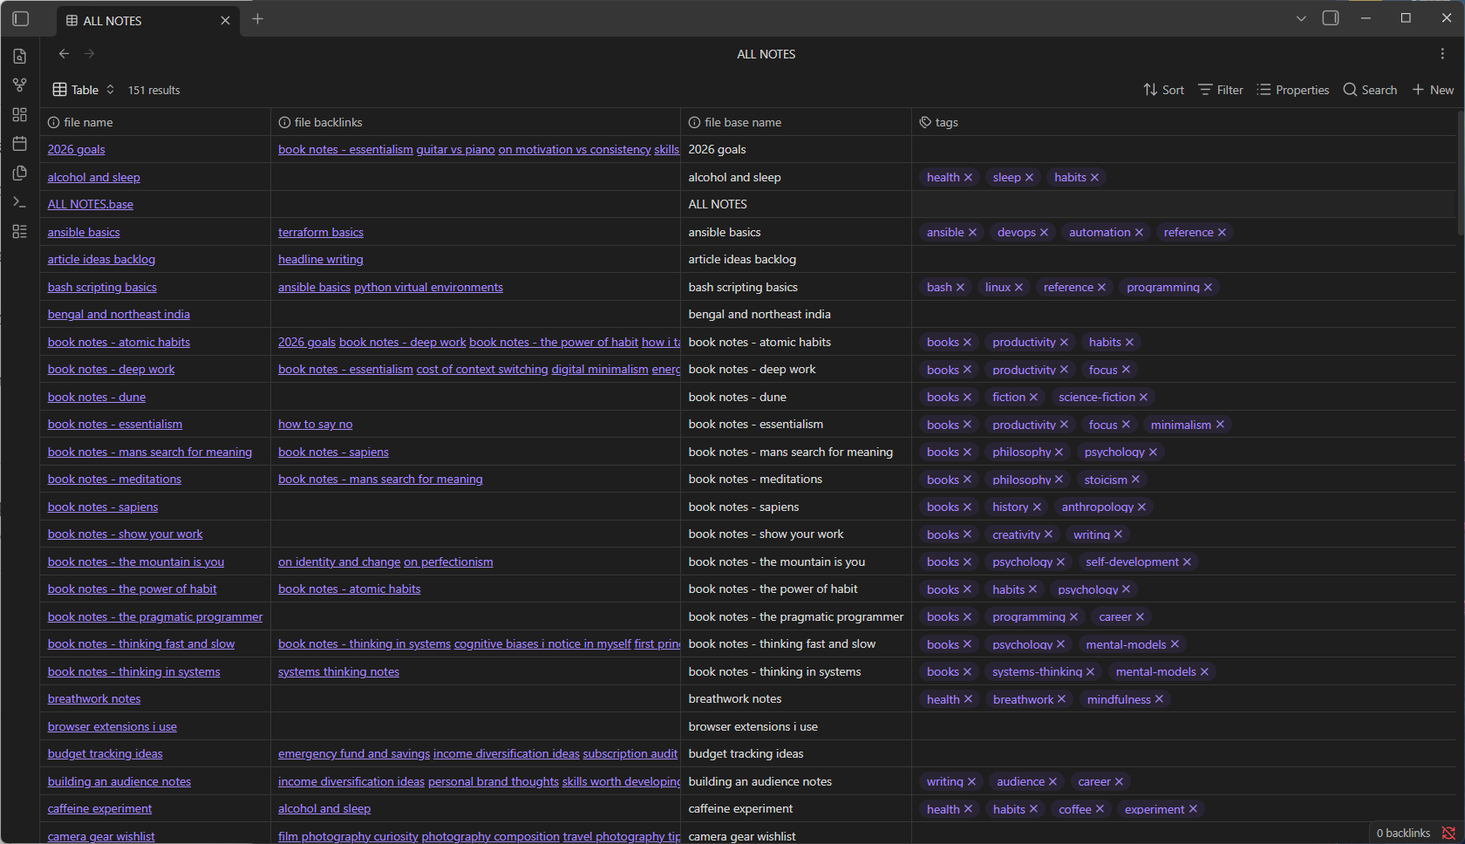Navigate back with the left arrow
Screen dimensions: 1465x844
[64, 54]
